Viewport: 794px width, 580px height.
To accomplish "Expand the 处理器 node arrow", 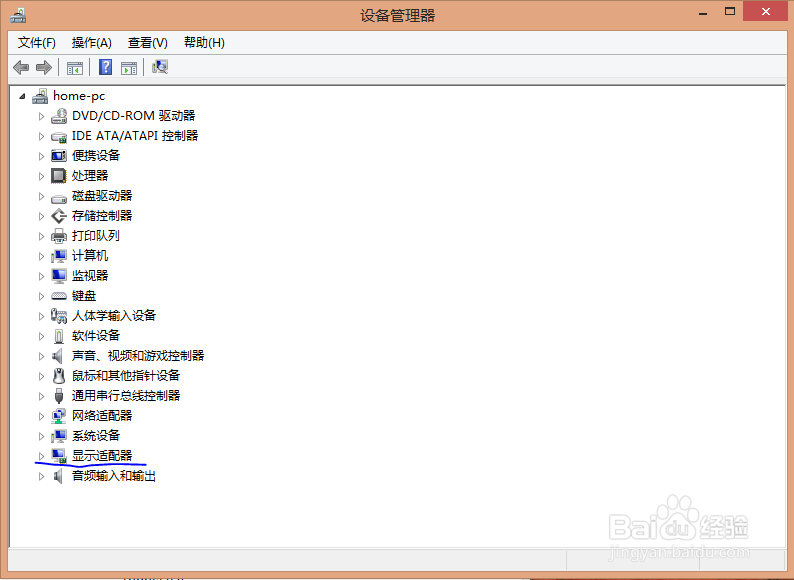I will [x=41, y=176].
